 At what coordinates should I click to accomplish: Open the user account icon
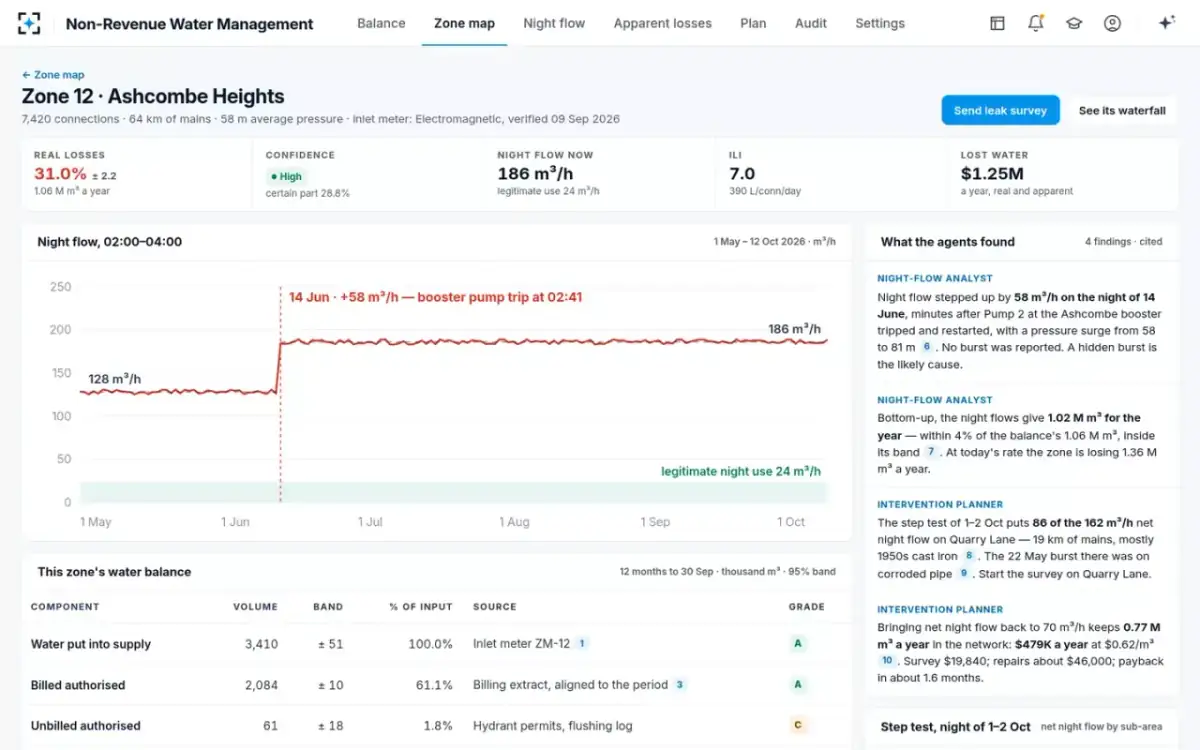tap(1112, 23)
